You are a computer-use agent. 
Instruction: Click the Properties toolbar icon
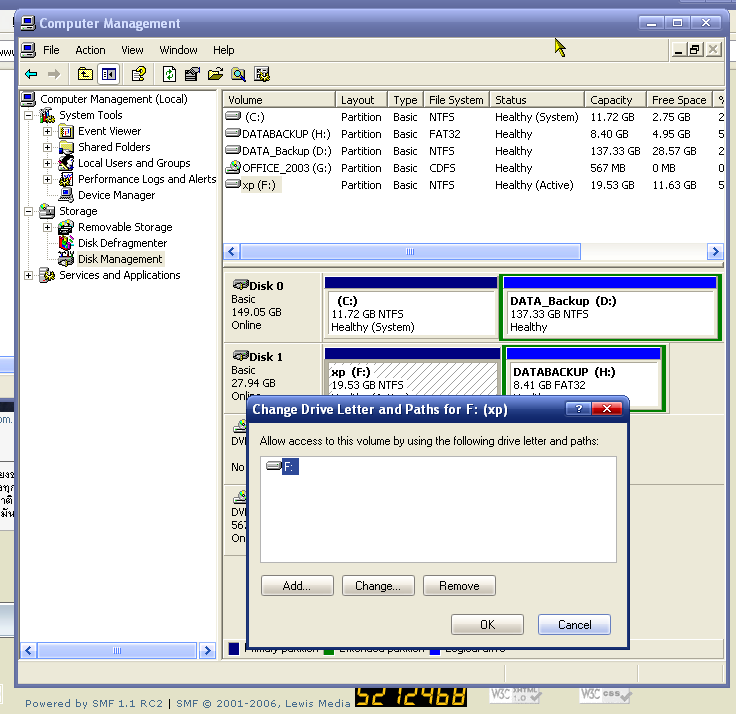point(192,74)
